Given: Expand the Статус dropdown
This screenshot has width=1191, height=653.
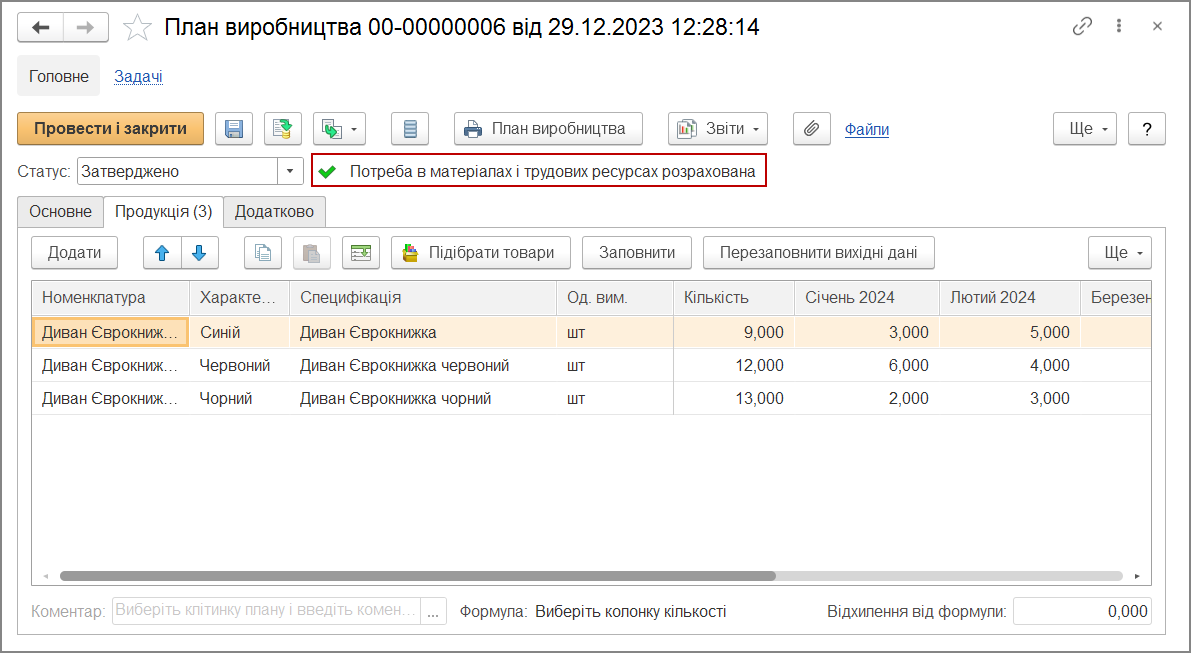Looking at the screenshot, I should [290, 171].
